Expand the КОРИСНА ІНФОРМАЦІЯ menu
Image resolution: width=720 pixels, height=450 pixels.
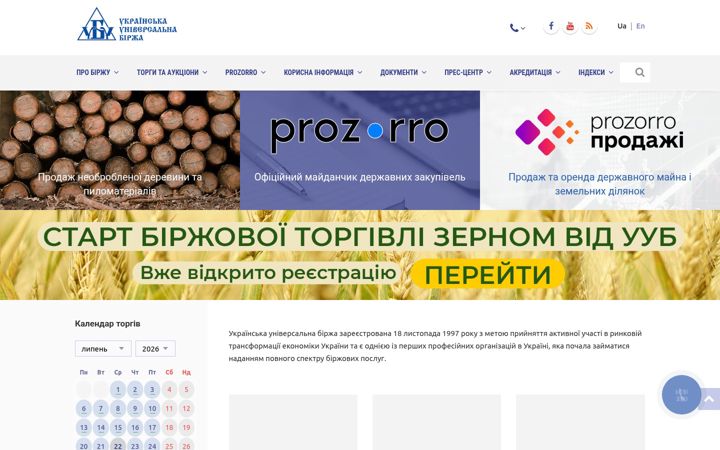(x=323, y=72)
